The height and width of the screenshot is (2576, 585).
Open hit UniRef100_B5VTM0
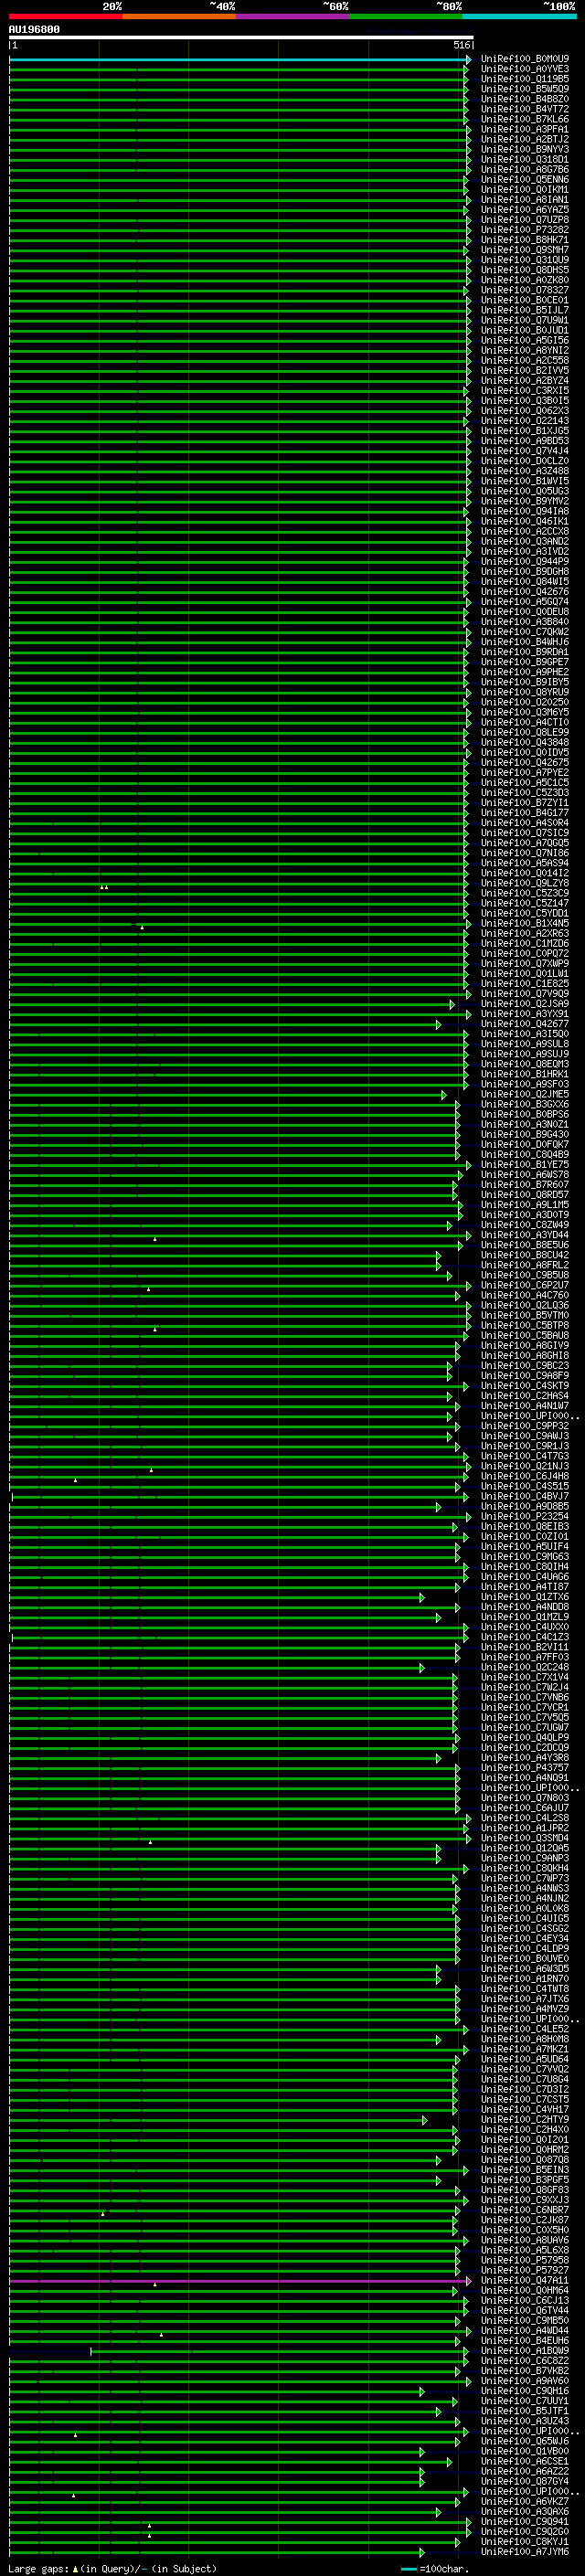pyautogui.click(x=525, y=1315)
